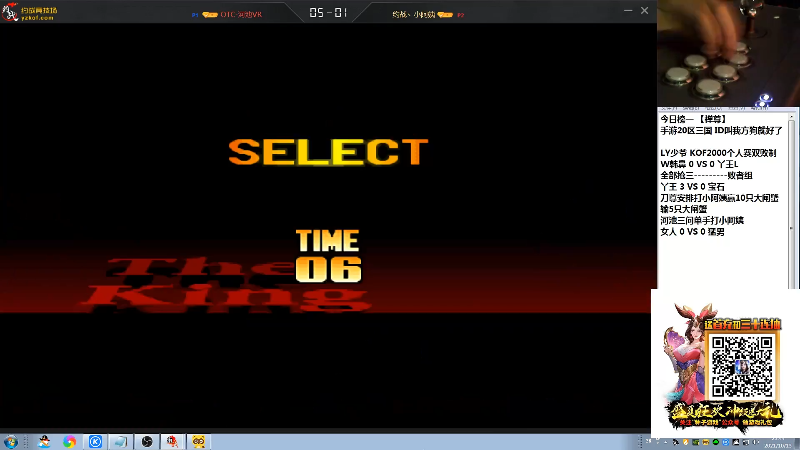Click the green cloud tray icon
The width and height of the screenshot is (800, 450).
[x=715, y=442]
